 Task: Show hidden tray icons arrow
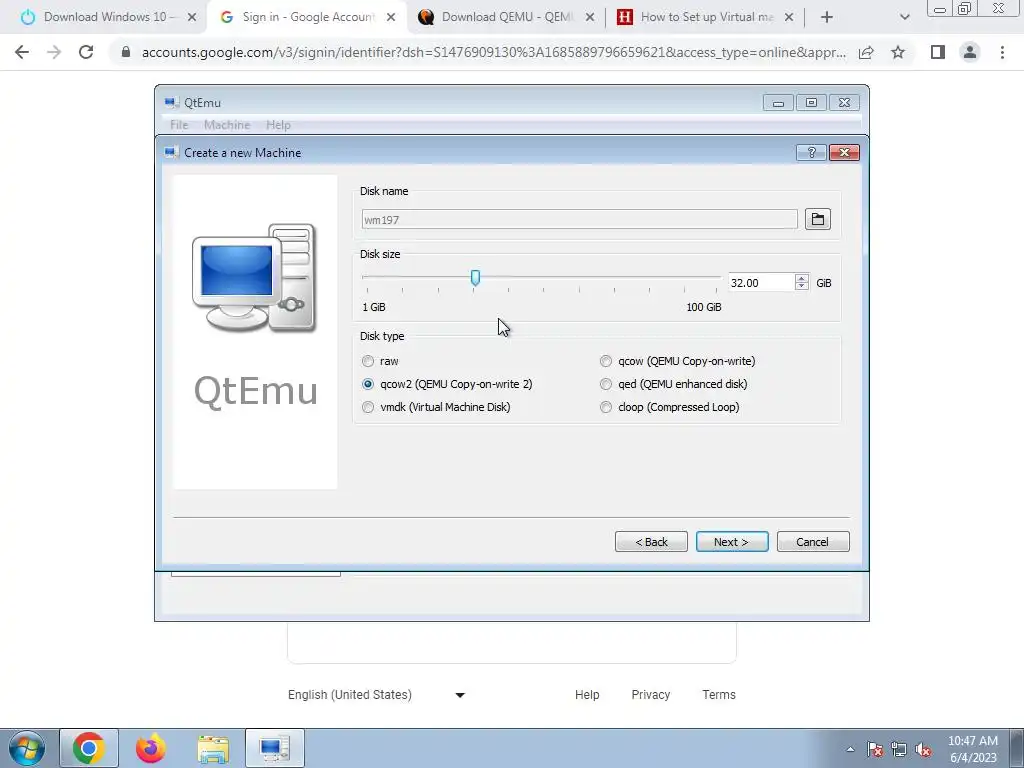coord(850,749)
